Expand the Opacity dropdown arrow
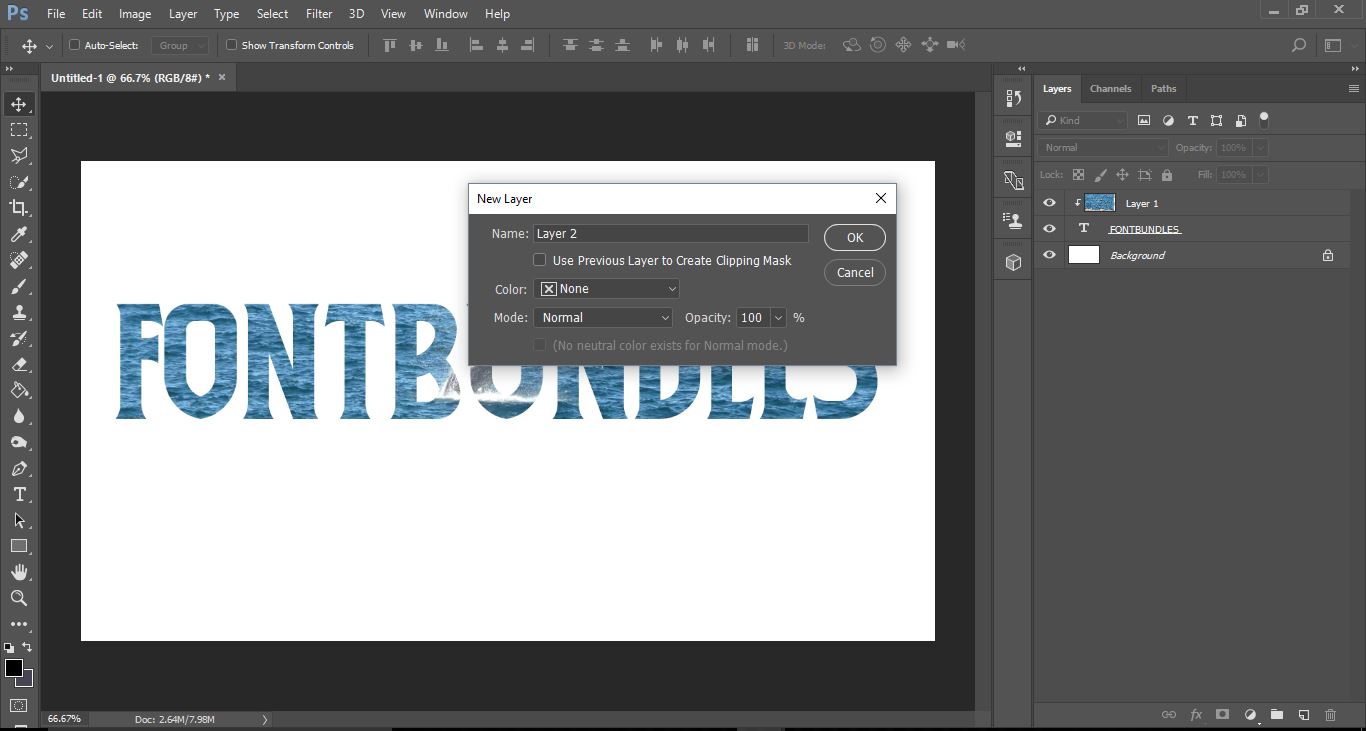Viewport: 1366px width, 731px height. point(777,317)
